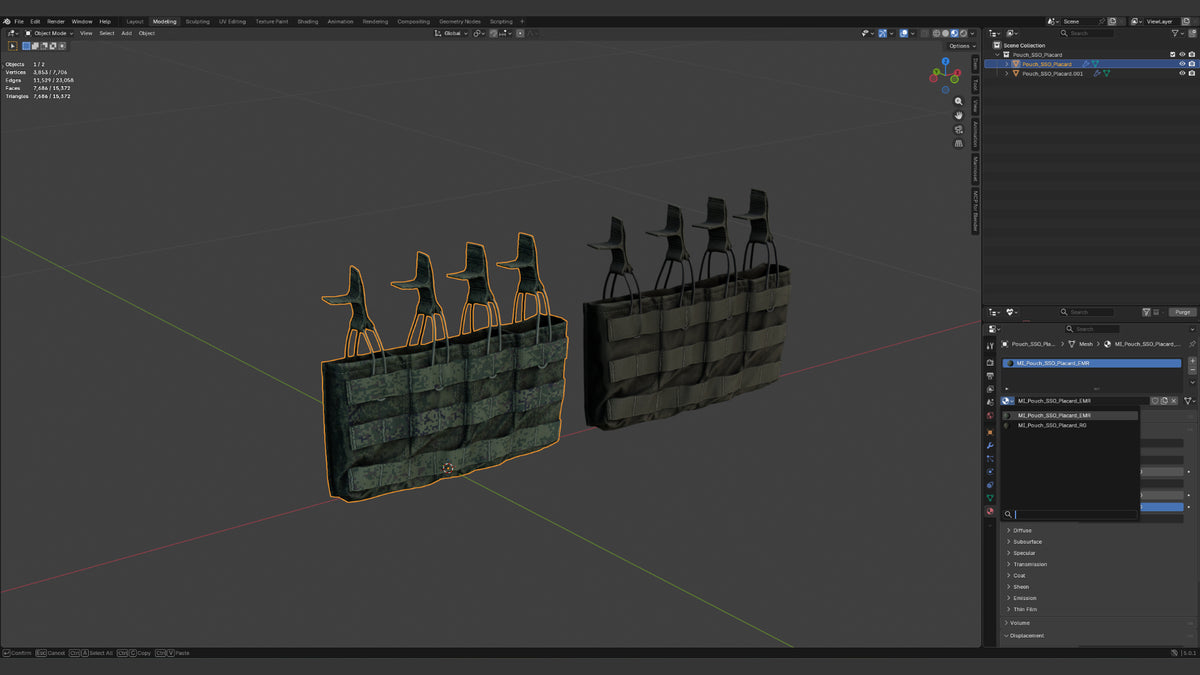
Task: Switch to the Sculpting workspace tab
Action: pyautogui.click(x=197, y=21)
